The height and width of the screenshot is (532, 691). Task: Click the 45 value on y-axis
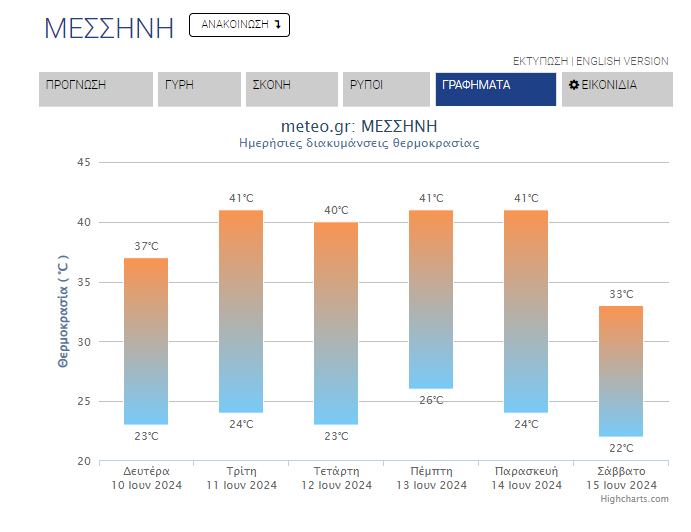[84, 163]
